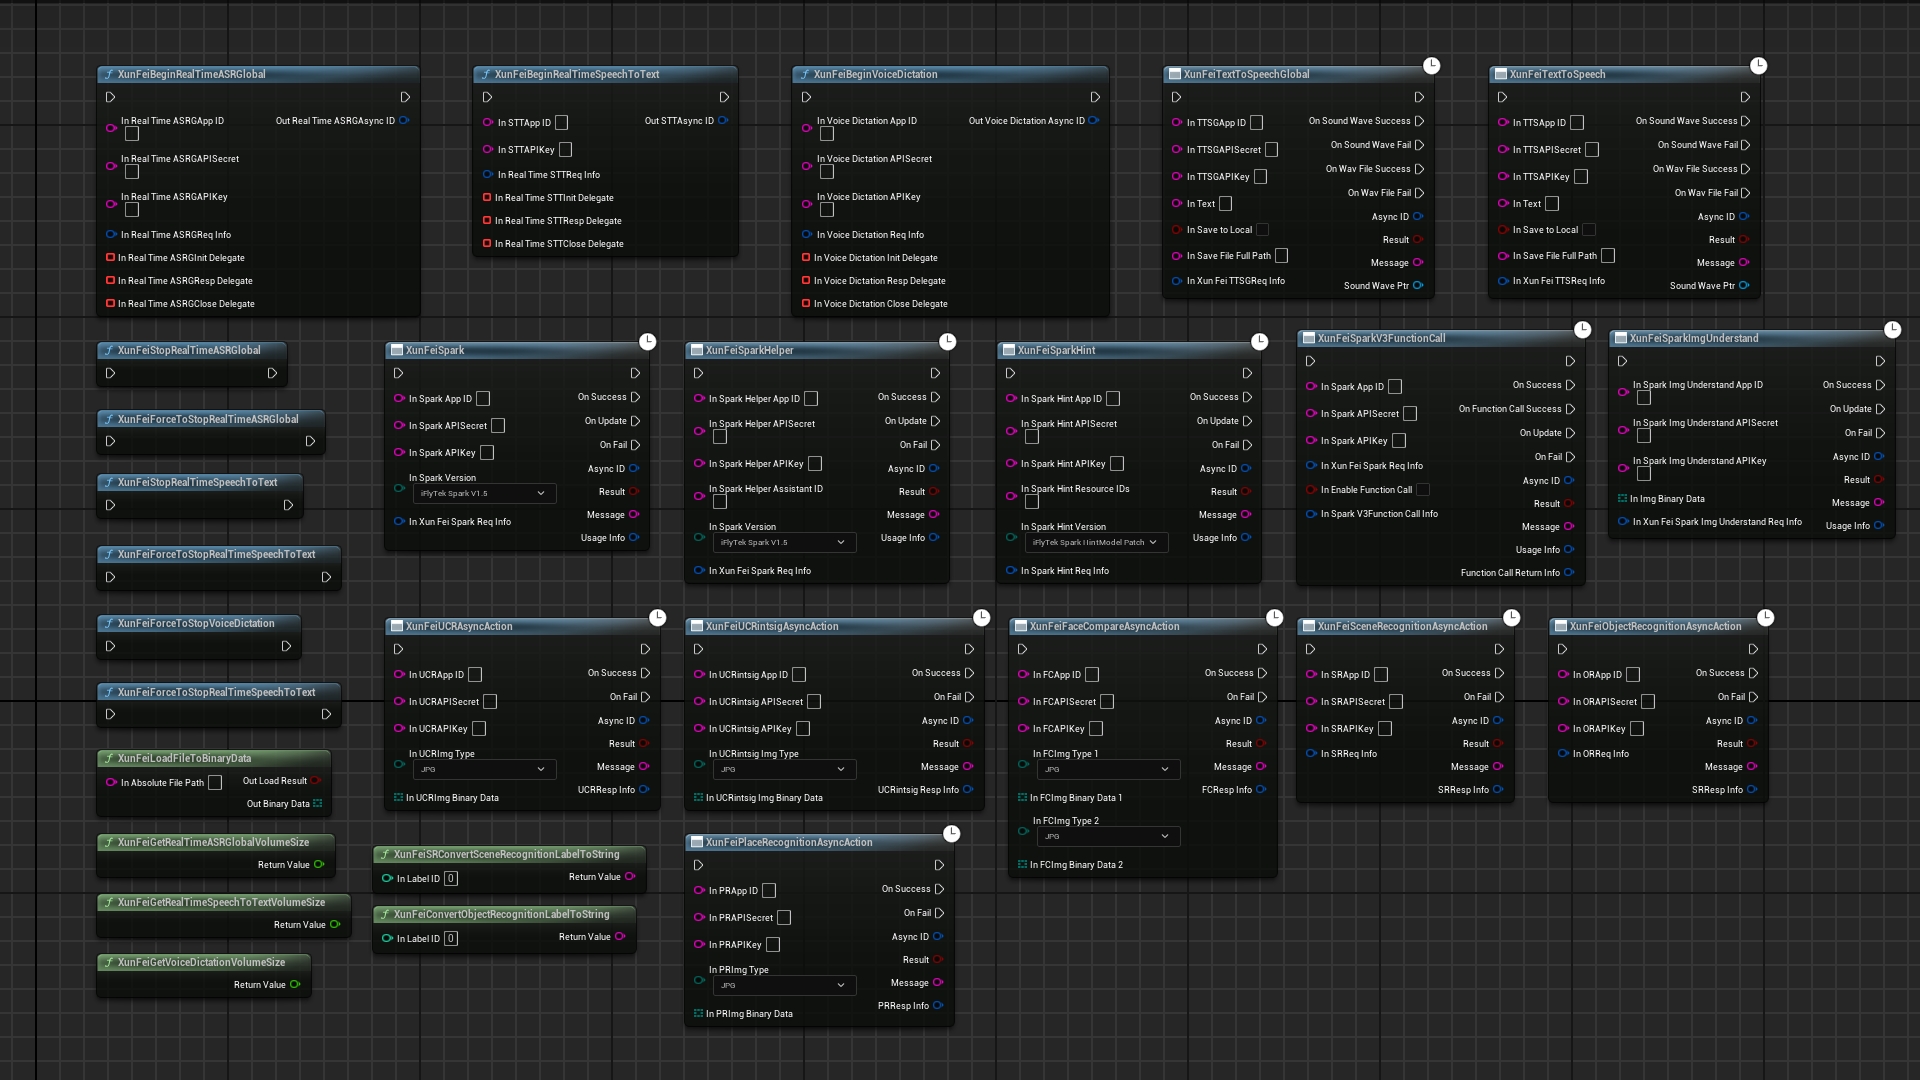Select the XunFeiFaceCompareAsyncAction node title
Image resolution: width=1920 pixels, height=1080 pixels.
point(1104,627)
